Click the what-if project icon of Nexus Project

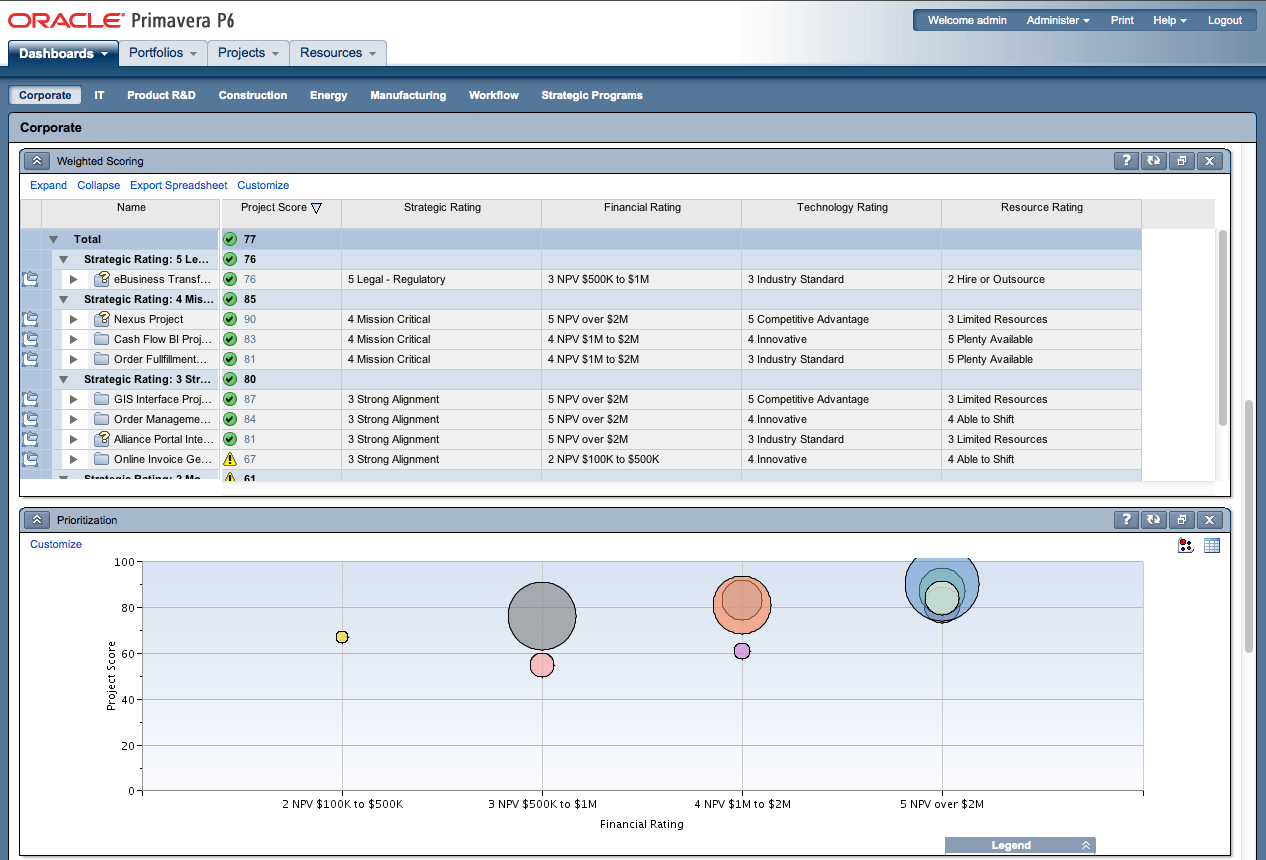point(102,319)
